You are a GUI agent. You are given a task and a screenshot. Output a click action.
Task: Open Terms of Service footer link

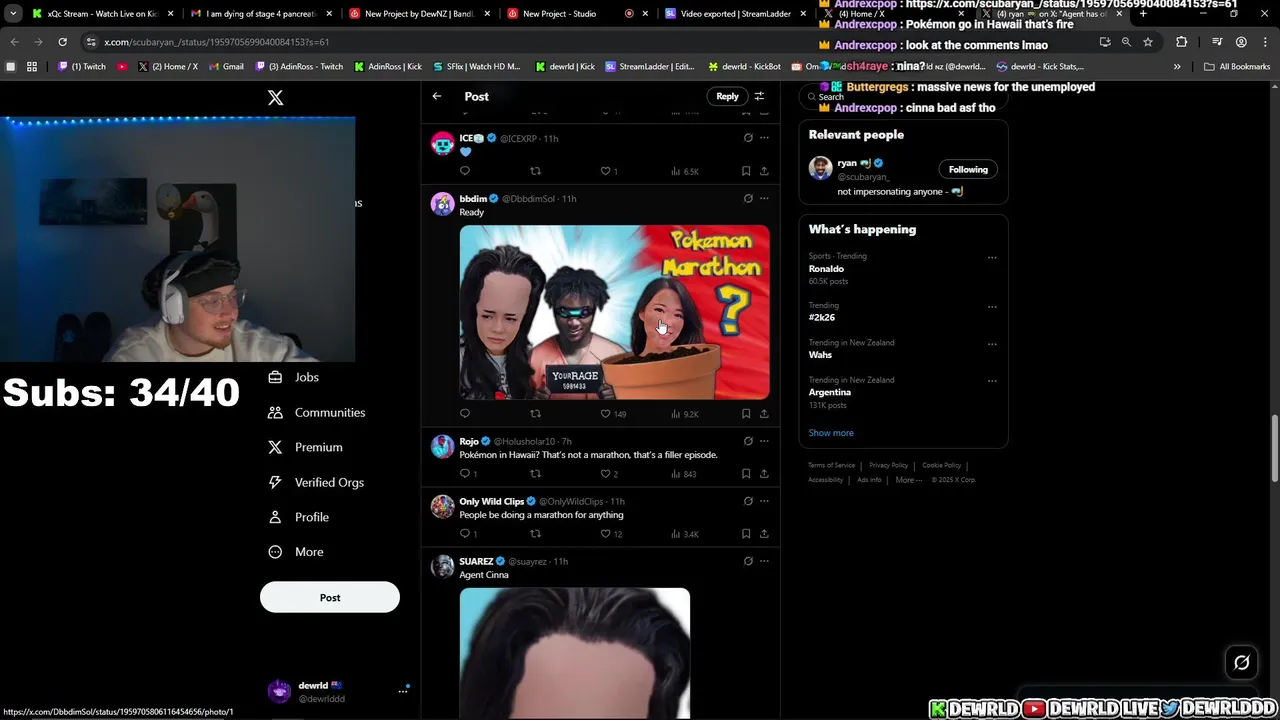tap(832, 465)
